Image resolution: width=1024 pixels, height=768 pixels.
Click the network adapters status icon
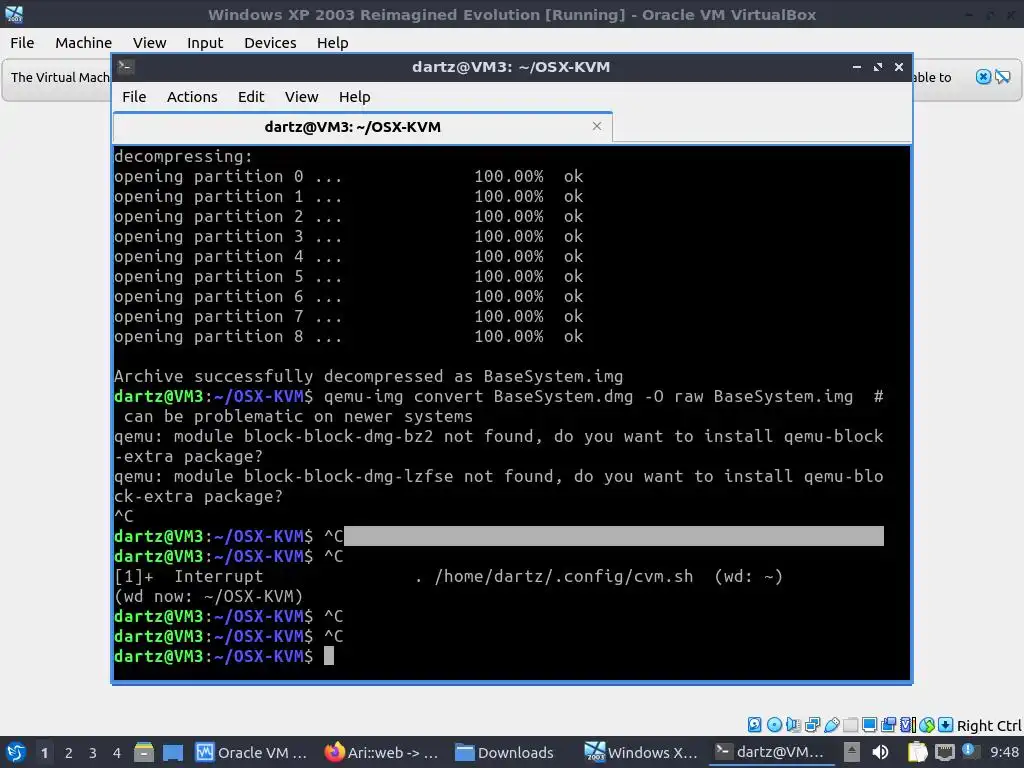[812, 724]
